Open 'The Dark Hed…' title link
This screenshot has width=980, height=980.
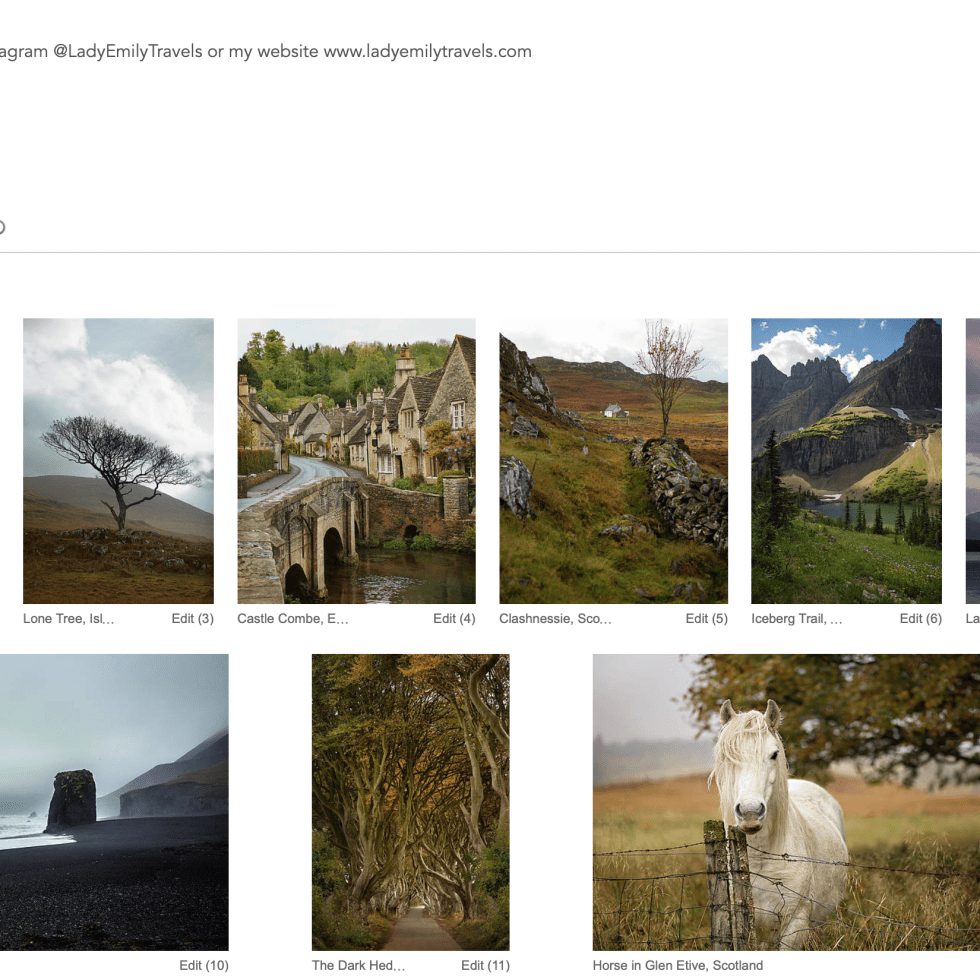point(359,966)
